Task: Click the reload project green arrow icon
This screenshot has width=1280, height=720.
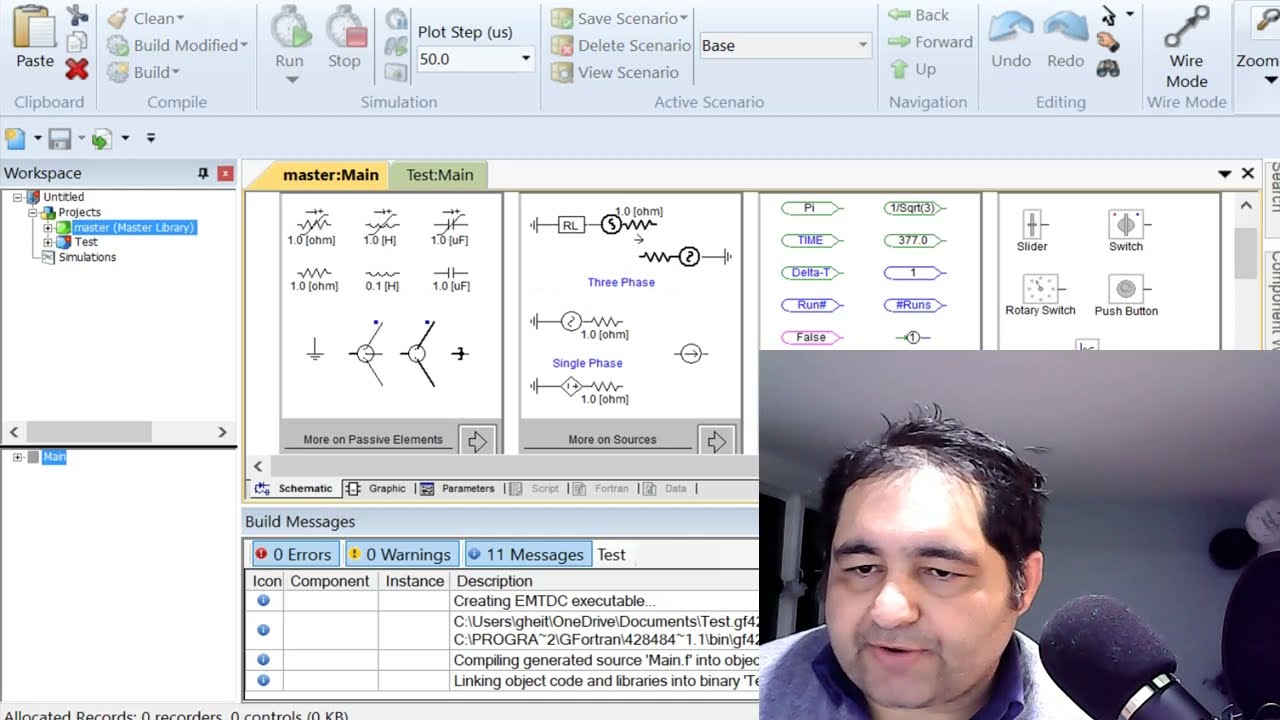Action: [102, 138]
